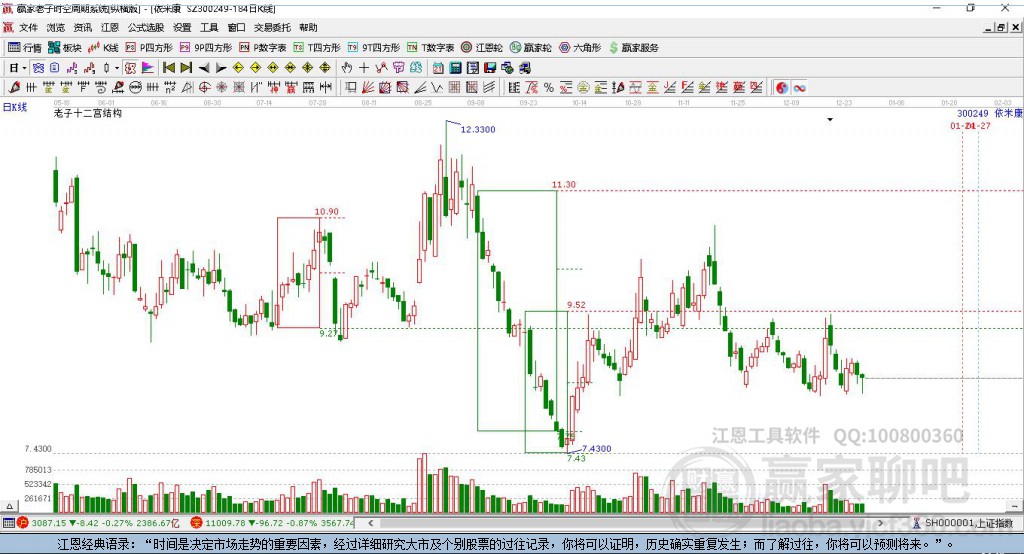Open the calculator icon
Image resolution: width=1024 pixels, height=554 pixels.
pos(455,68)
